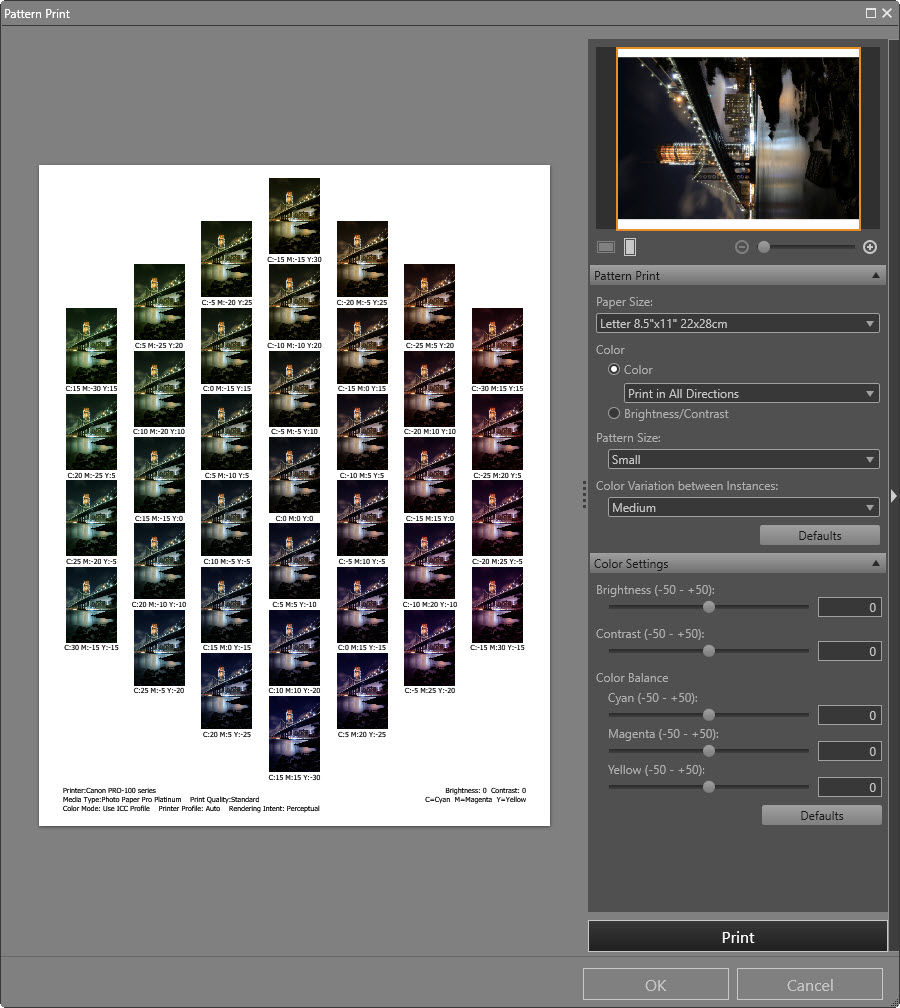
Task: Collapse the Pattern Print section
Action: (x=877, y=275)
